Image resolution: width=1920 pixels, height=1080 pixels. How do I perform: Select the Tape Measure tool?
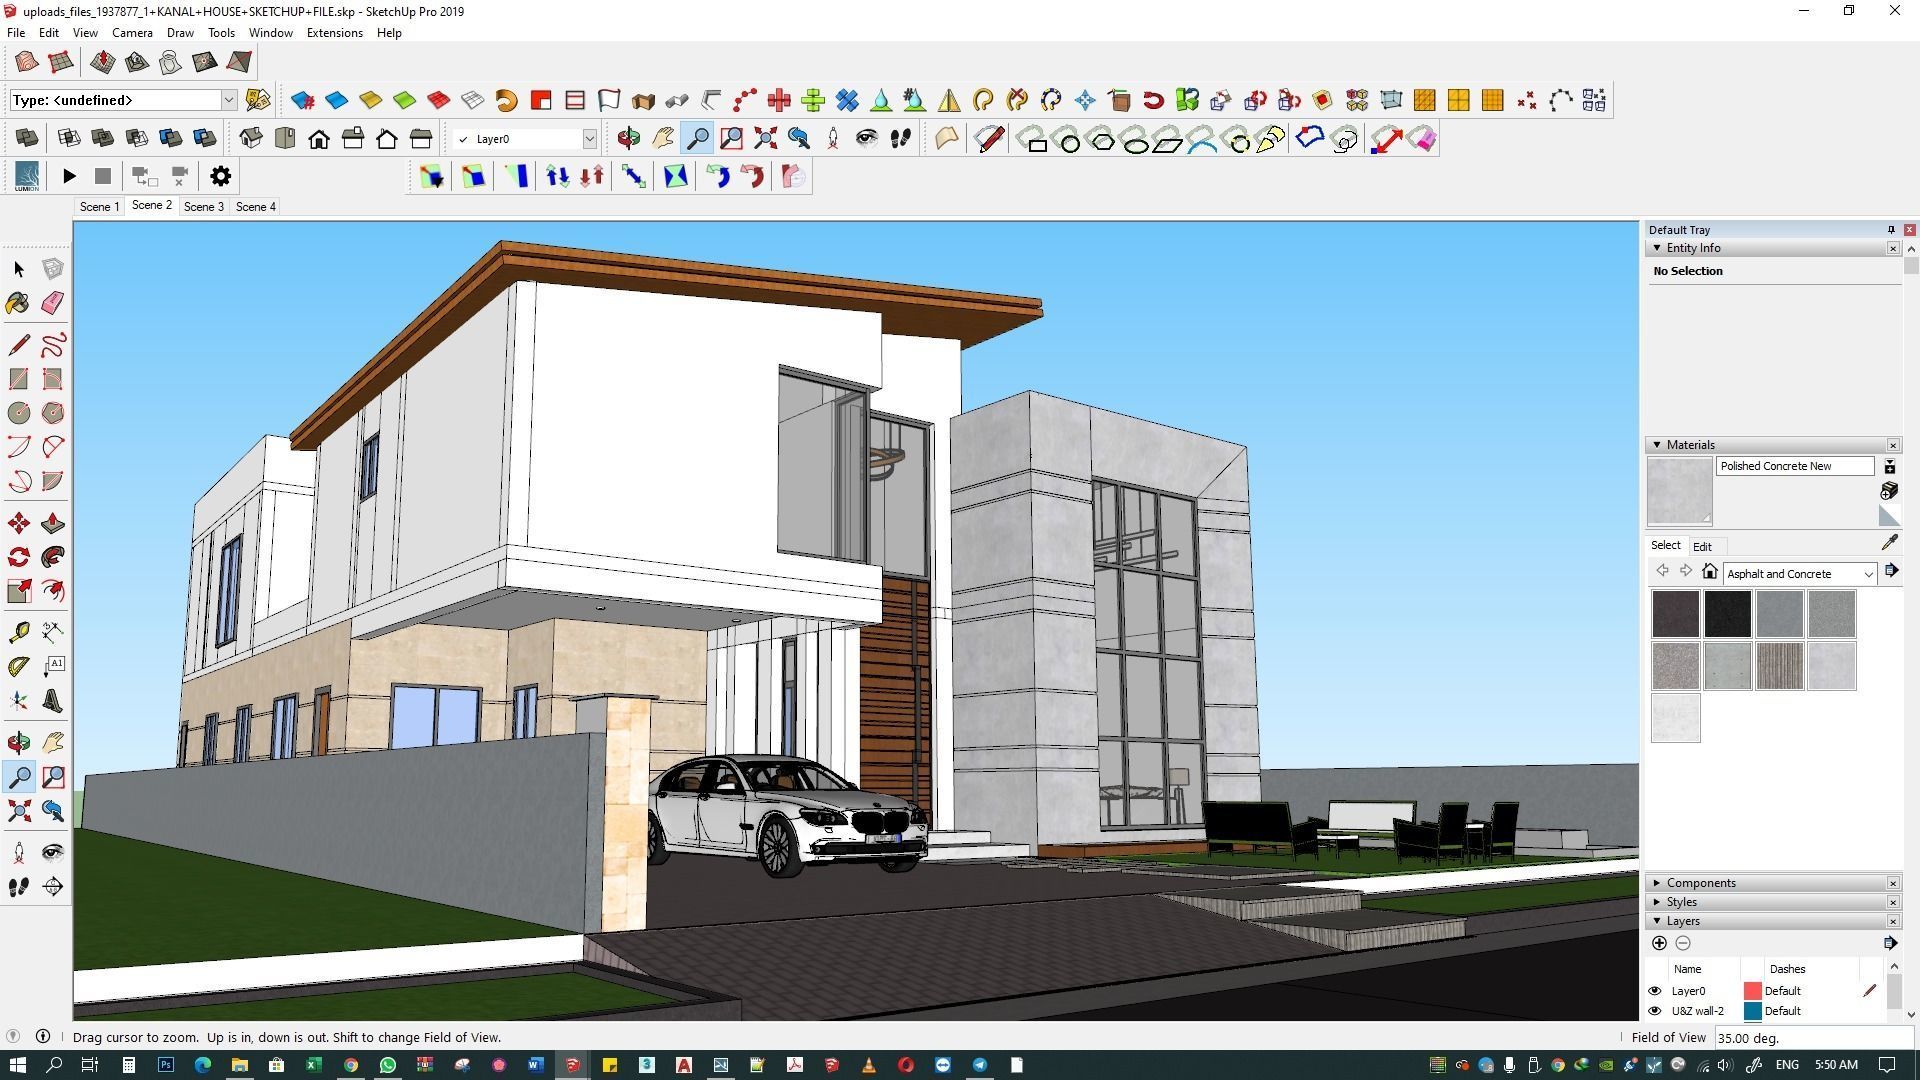click(x=19, y=632)
